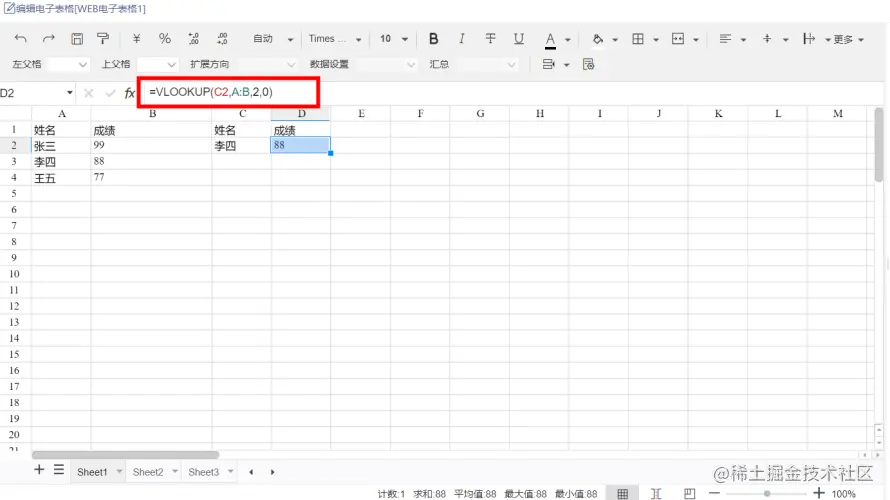The width and height of the screenshot is (890, 500).
Task: Select cell B3 with value 88
Action: click(152, 161)
